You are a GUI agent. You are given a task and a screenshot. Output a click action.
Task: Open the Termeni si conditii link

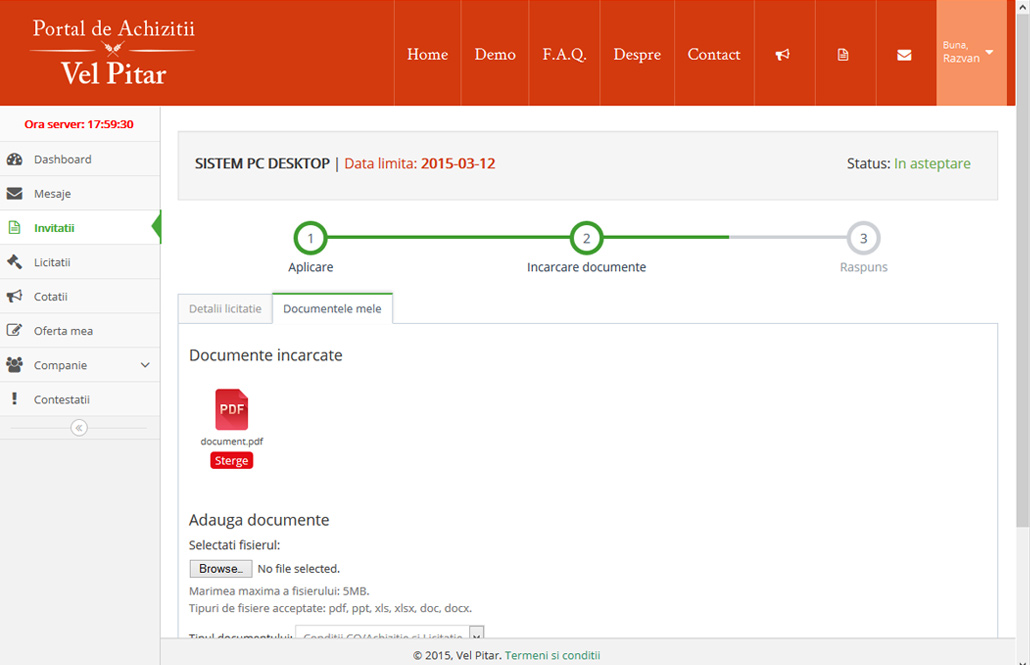point(552,655)
